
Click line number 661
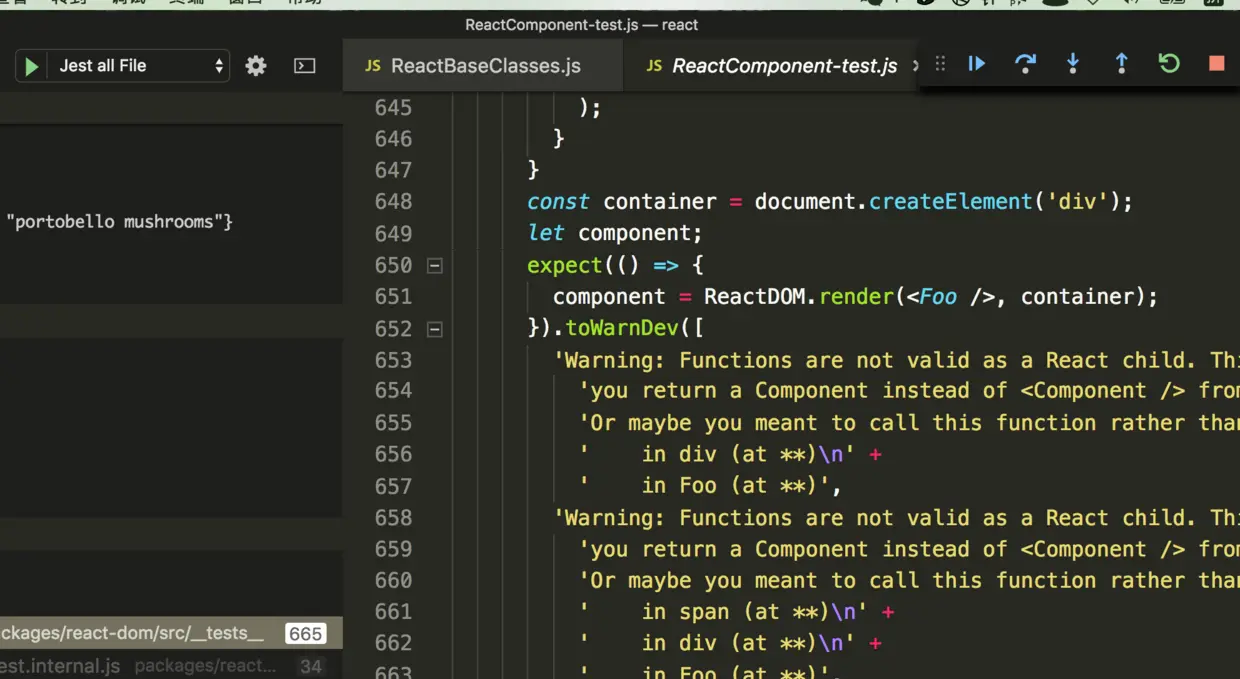click(x=393, y=611)
